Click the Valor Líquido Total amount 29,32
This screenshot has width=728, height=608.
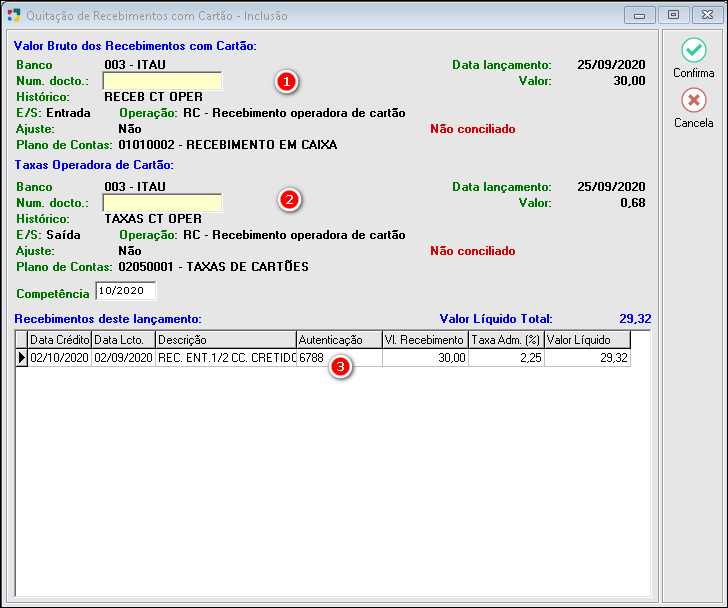pos(635,319)
